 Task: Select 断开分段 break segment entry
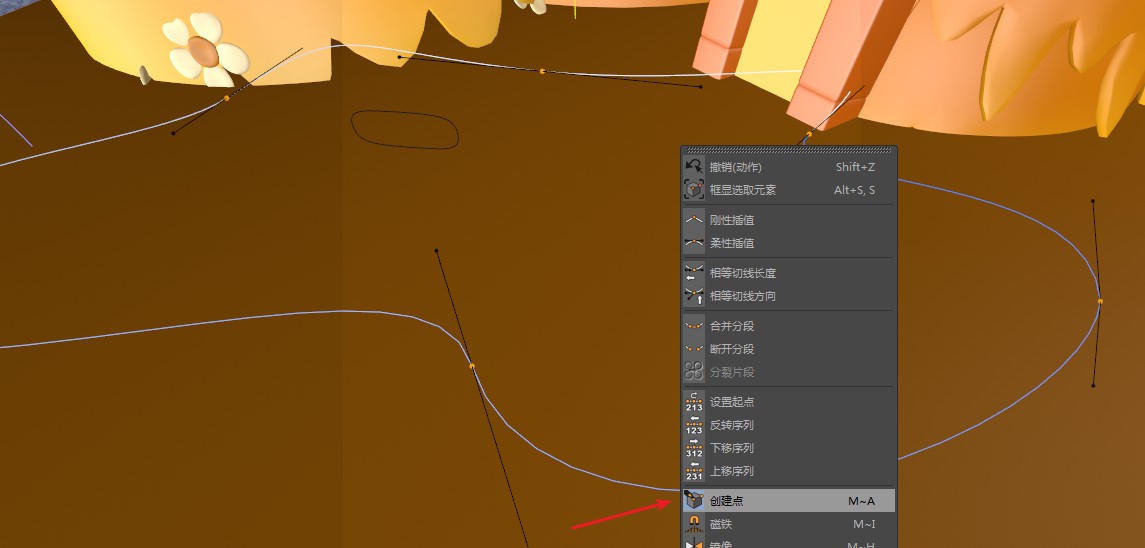(788, 349)
